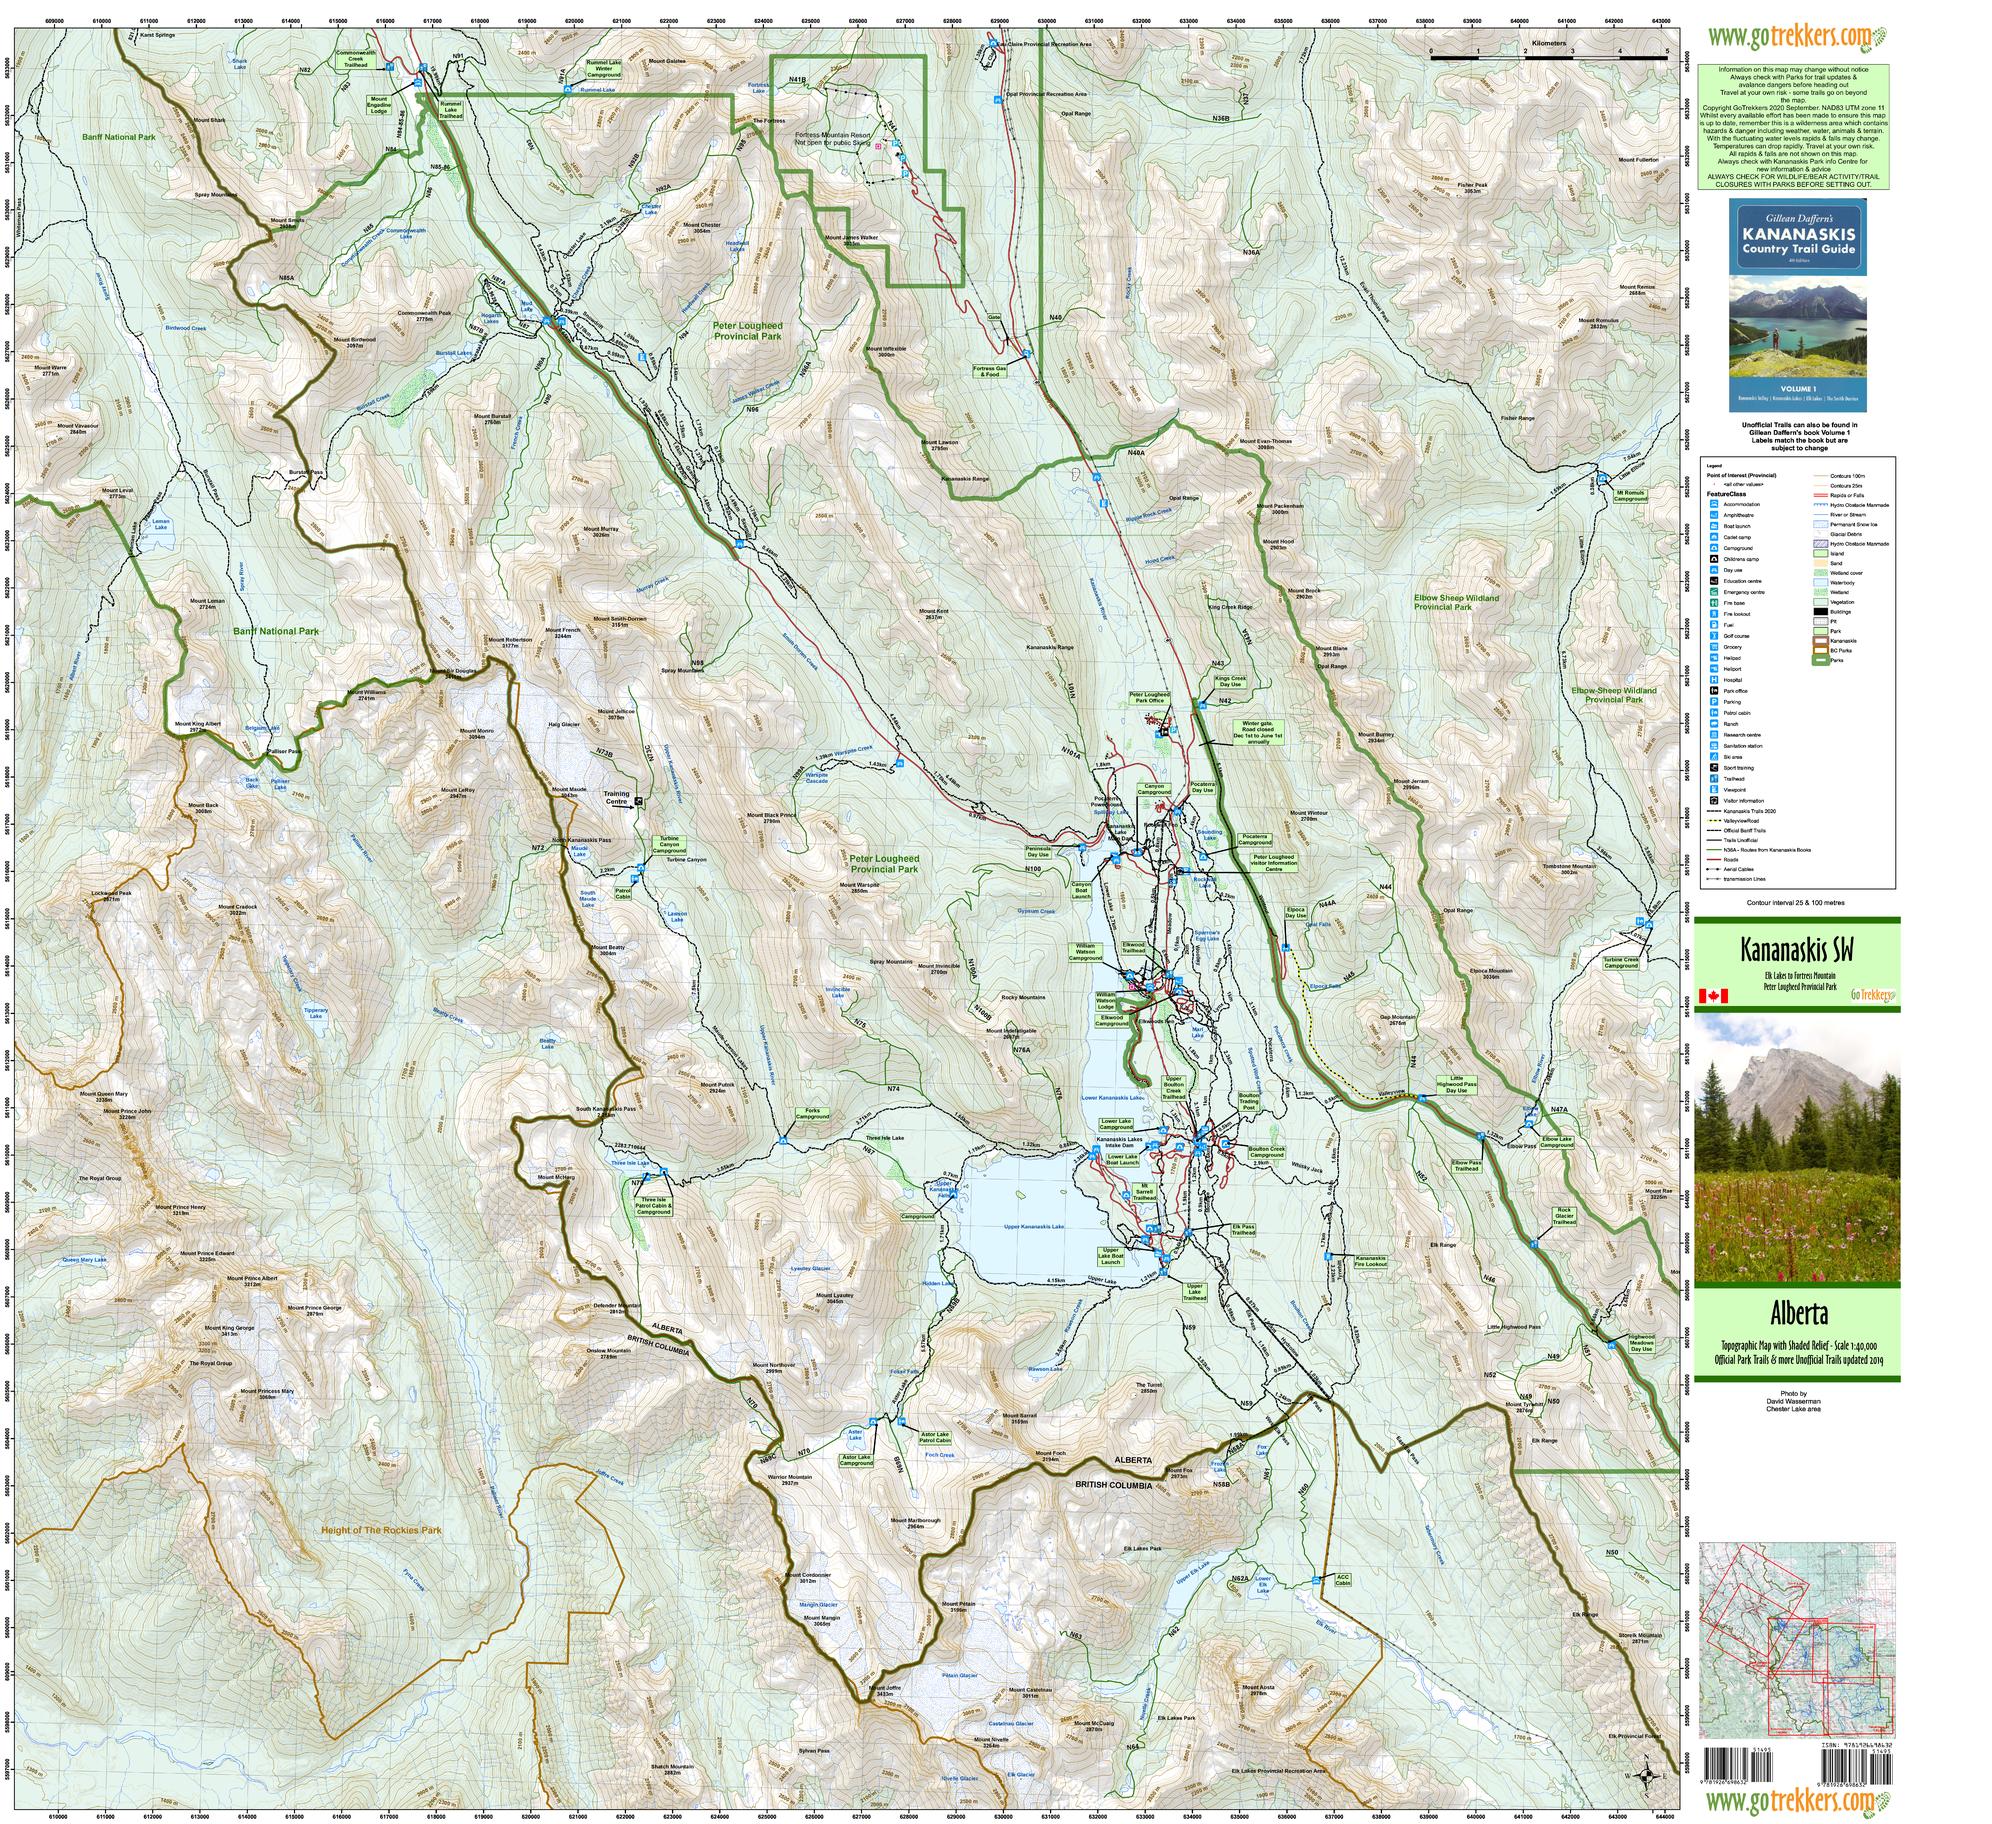This screenshot has height=1824, width=1992.
Task: Click the Campground icon in the legend
Action: pos(1714,548)
